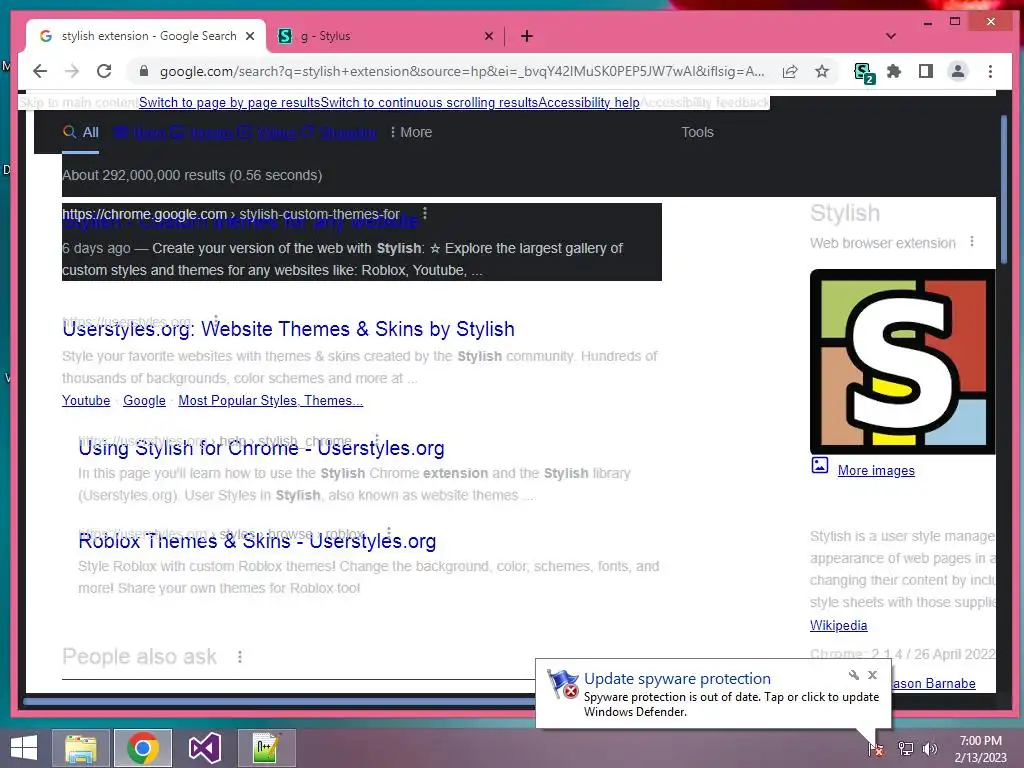Open the 'ason Barnabe' link

(x=933, y=683)
